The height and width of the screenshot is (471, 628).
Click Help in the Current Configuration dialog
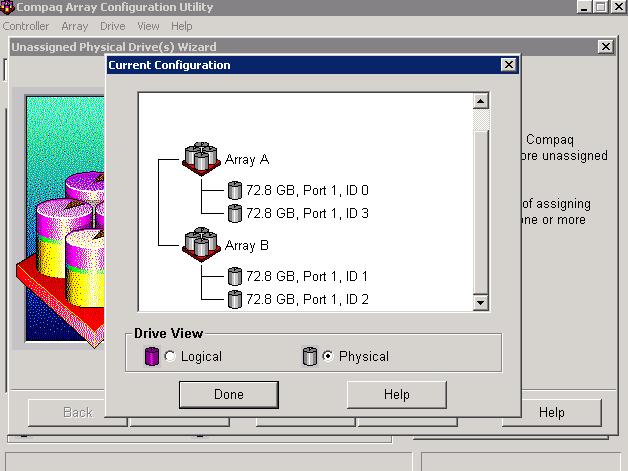(397, 395)
